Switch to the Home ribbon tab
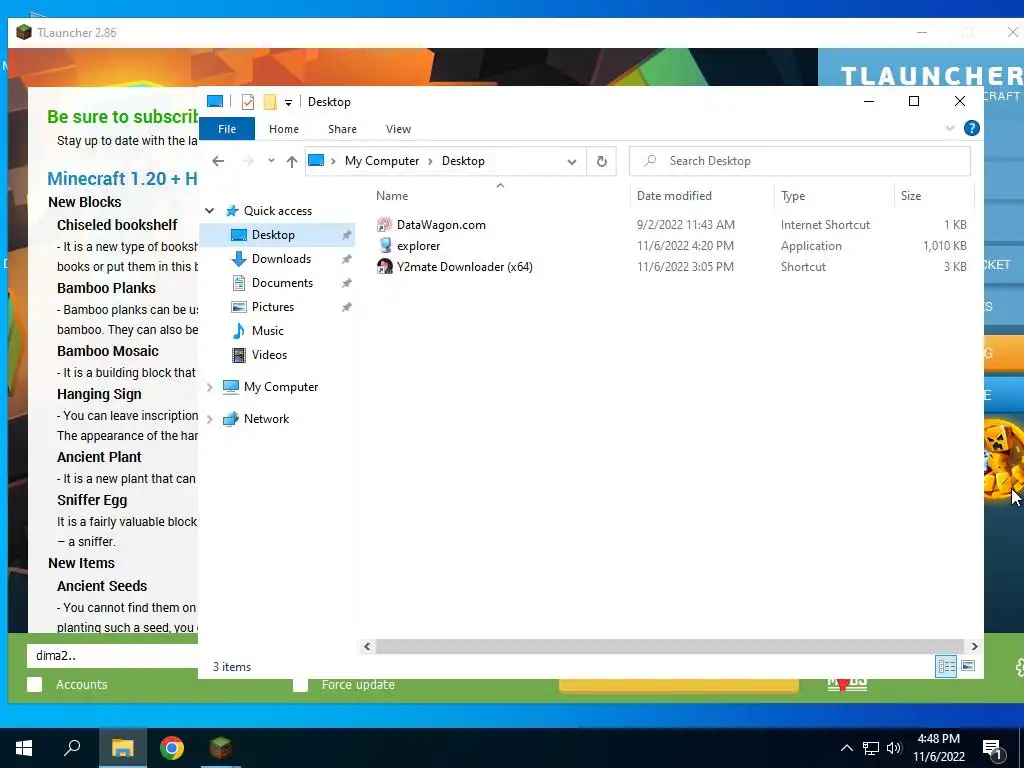The width and height of the screenshot is (1024, 768). click(x=283, y=129)
